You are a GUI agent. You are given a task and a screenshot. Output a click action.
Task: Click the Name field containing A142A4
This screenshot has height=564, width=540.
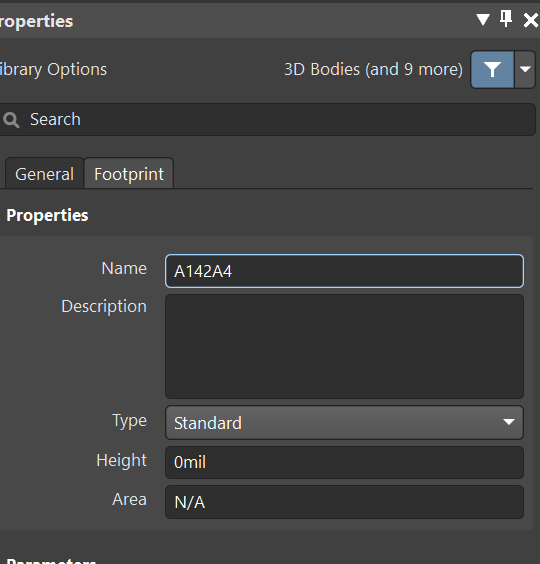coord(344,271)
